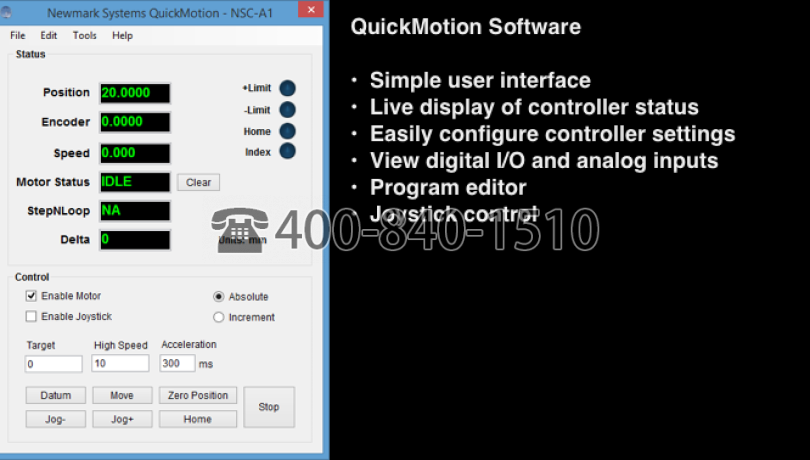This screenshot has width=810, height=460.
Task: Click the Index indicator light
Action: pos(288,151)
